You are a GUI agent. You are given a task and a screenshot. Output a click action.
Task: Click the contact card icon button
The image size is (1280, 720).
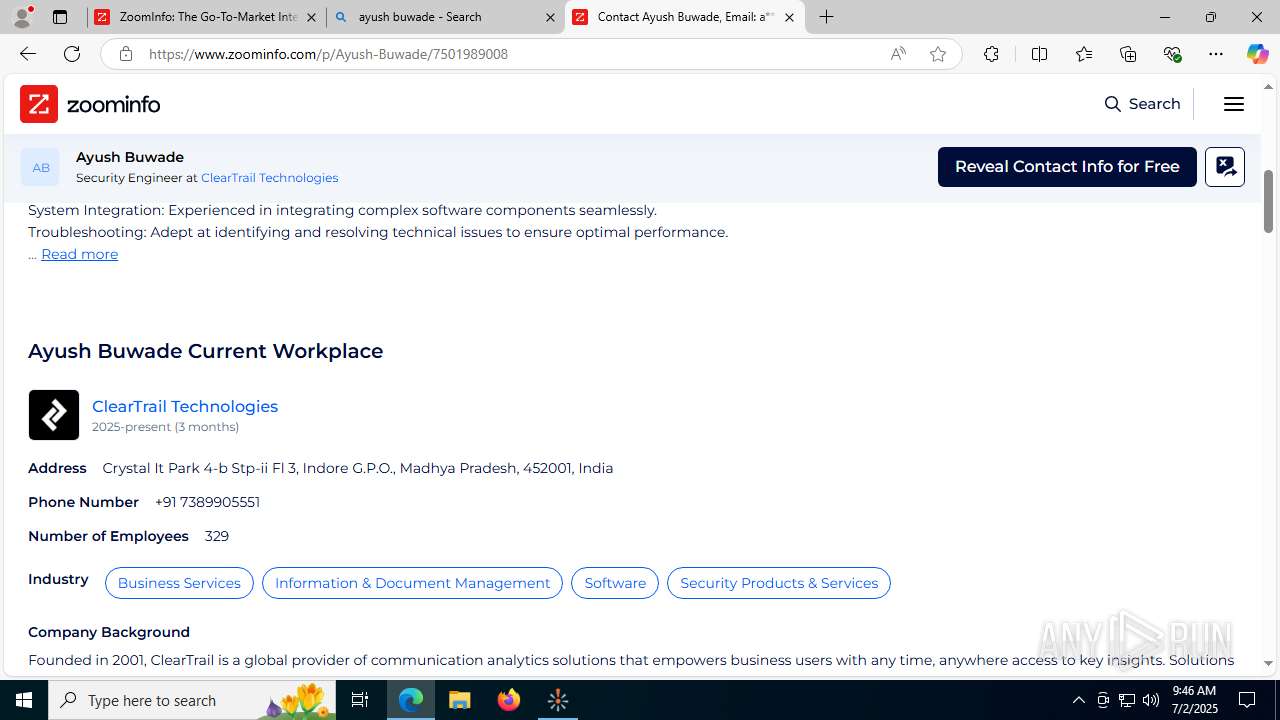click(1225, 167)
